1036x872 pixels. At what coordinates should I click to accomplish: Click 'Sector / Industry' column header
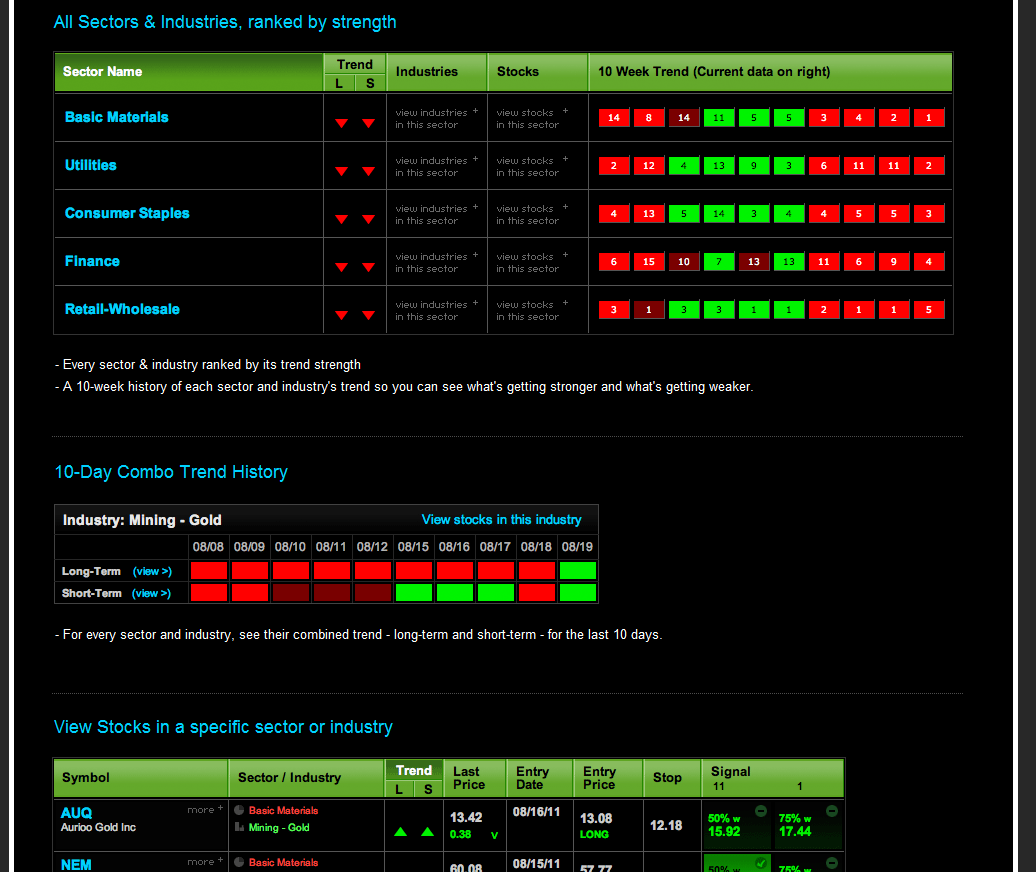click(307, 778)
